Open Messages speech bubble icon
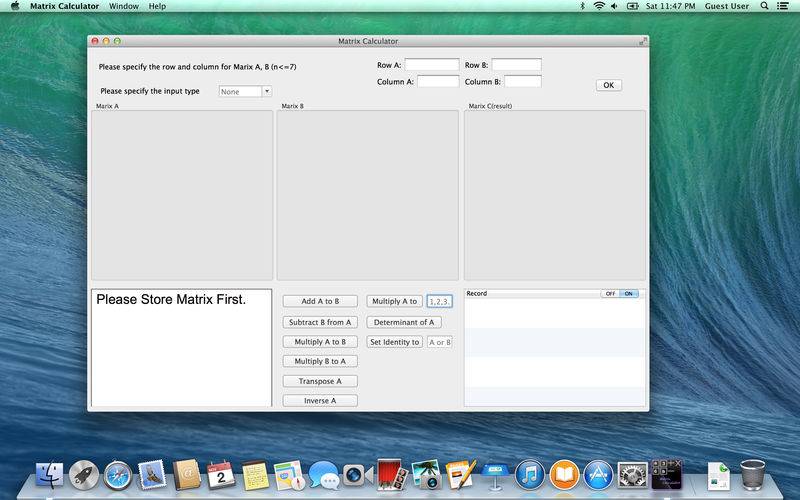 coord(323,474)
